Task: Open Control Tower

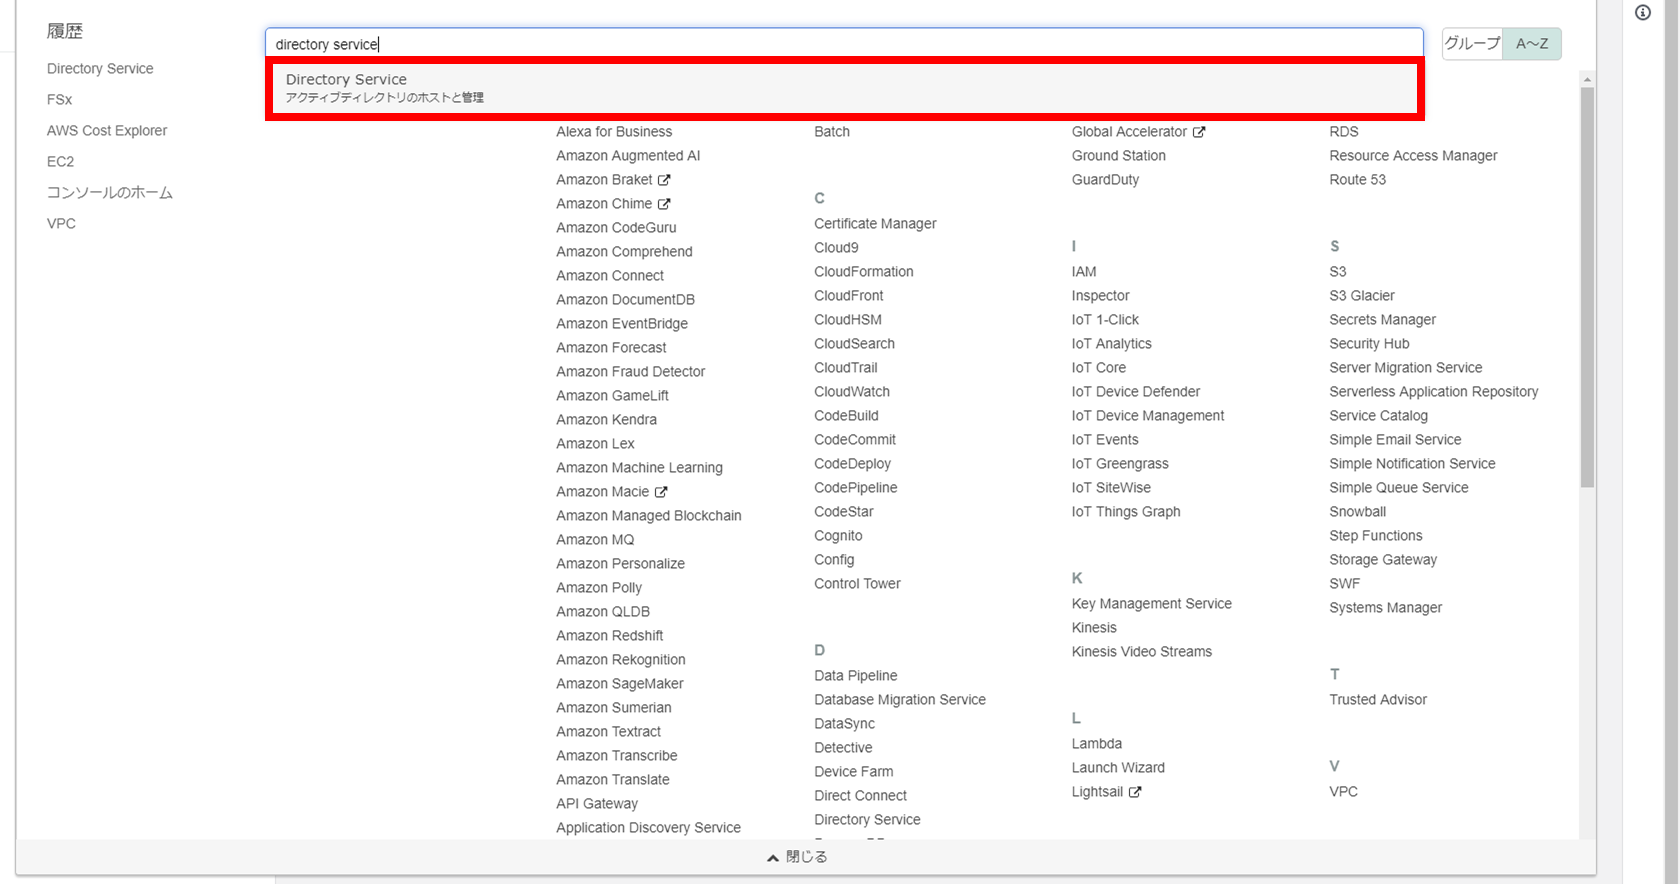Action: click(x=857, y=584)
